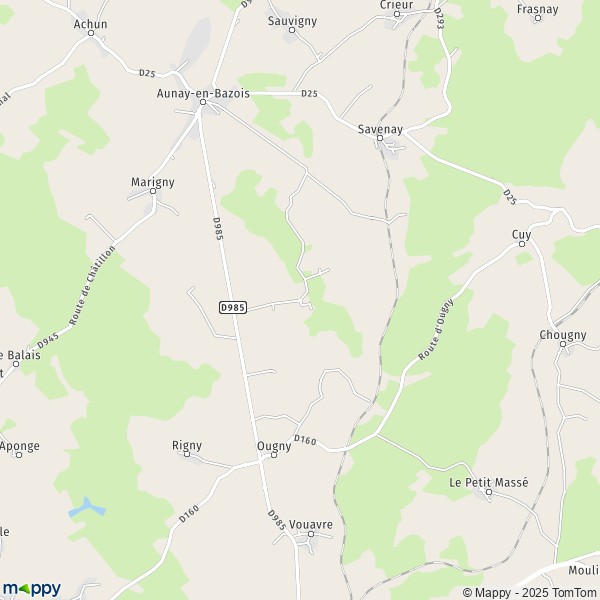Click the Frasnay village marker
600x600 pixels.
click(538, 18)
